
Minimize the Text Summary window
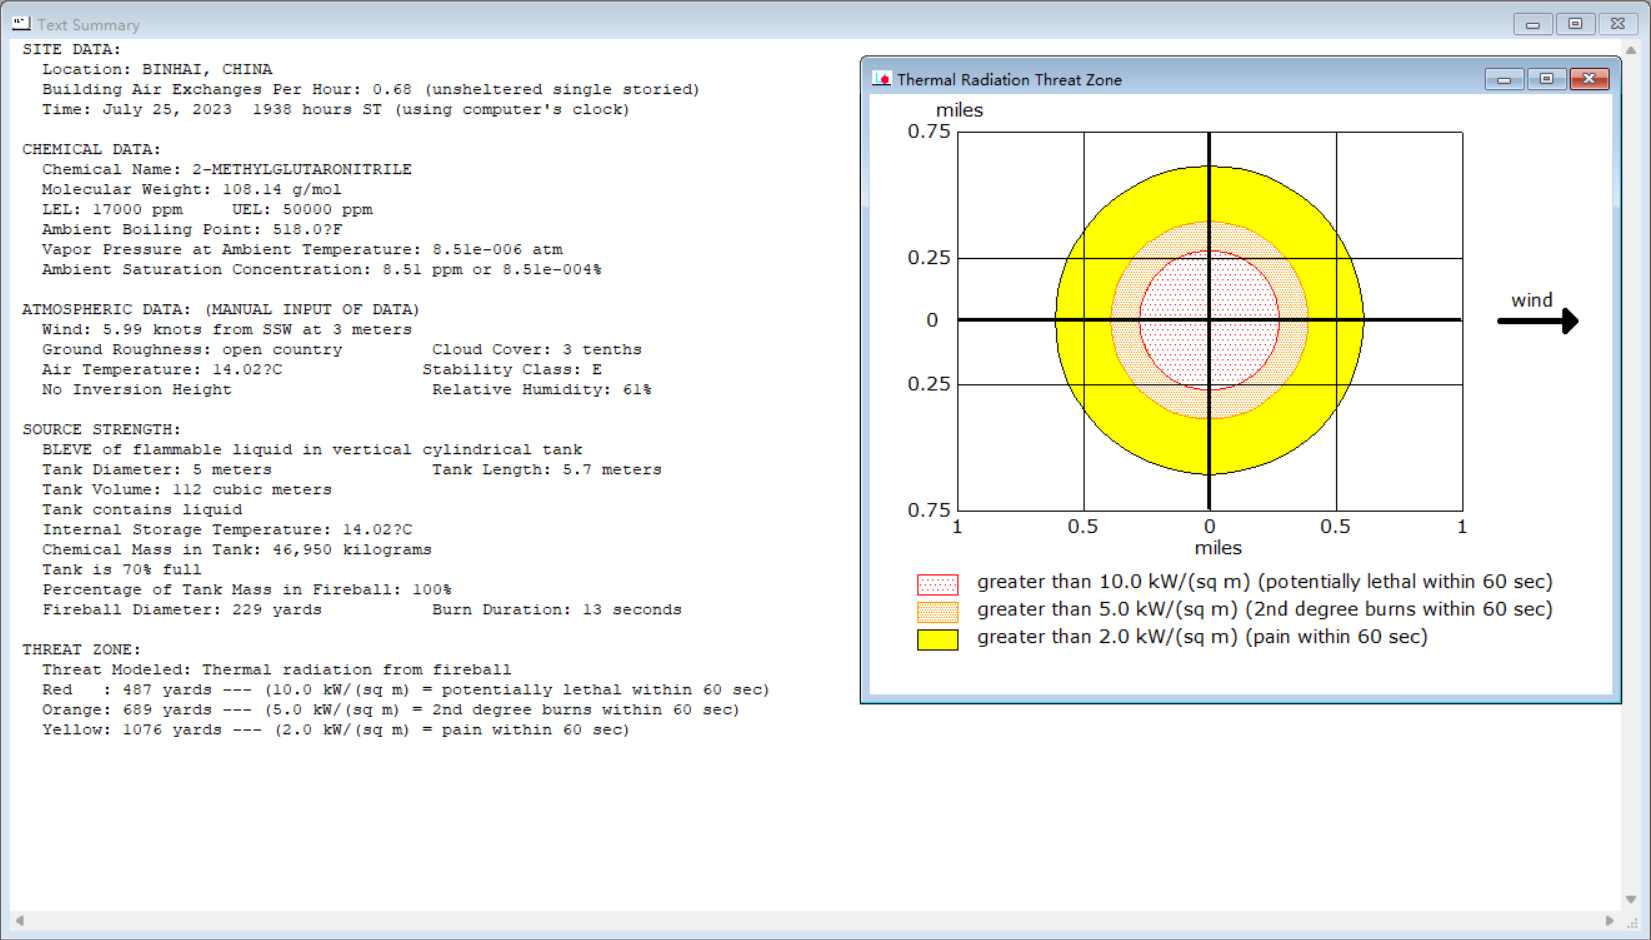[1532, 24]
